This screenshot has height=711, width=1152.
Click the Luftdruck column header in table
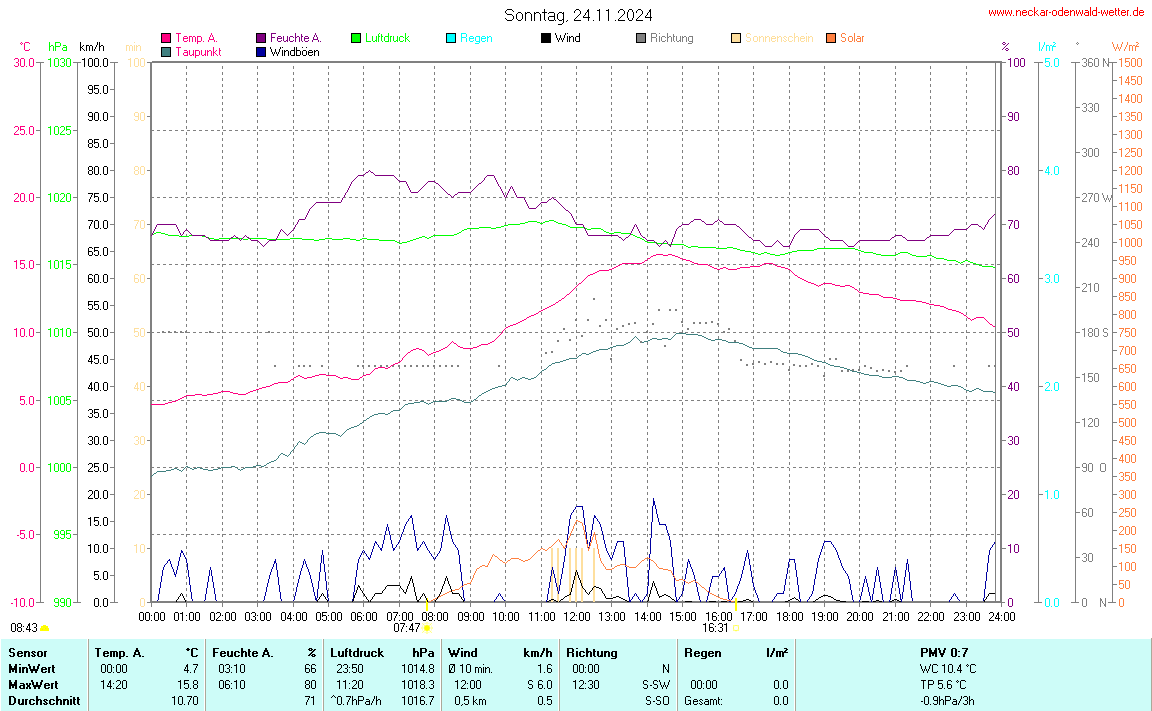(357, 652)
